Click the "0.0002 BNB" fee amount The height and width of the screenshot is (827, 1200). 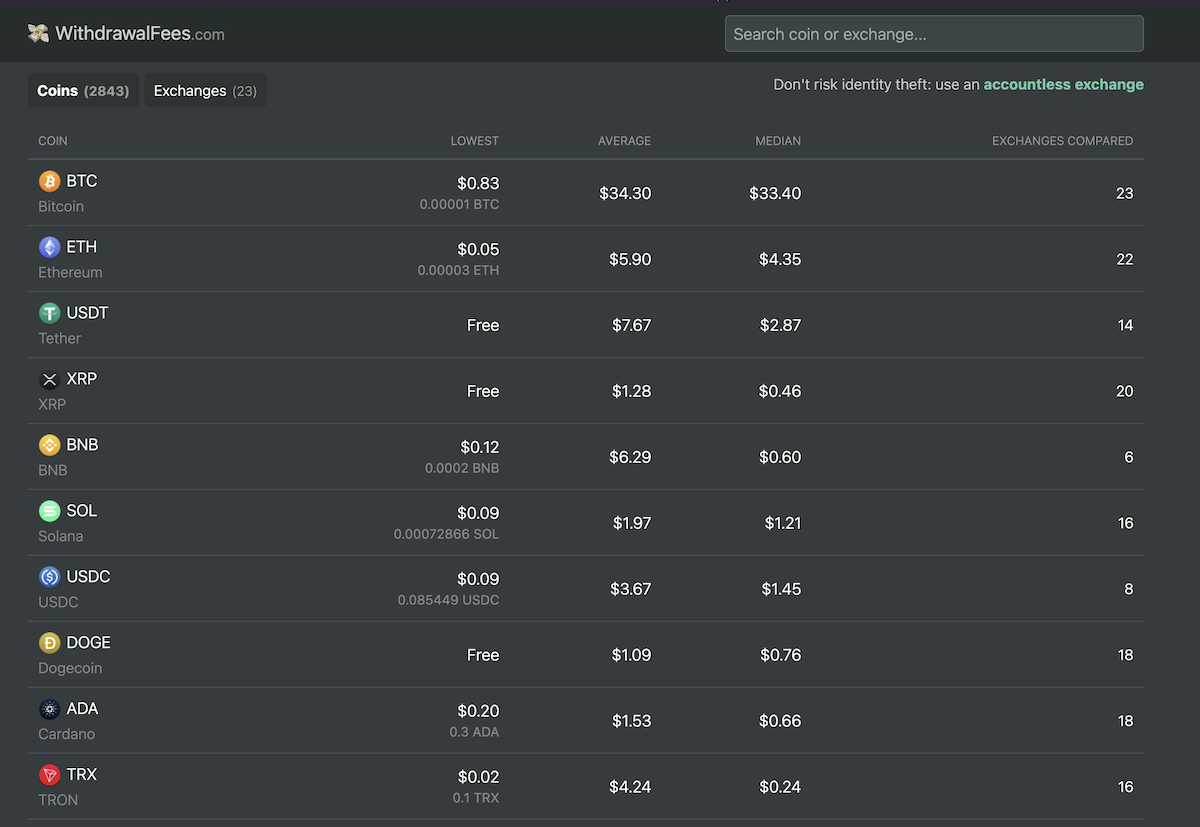(x=462, y=468)
